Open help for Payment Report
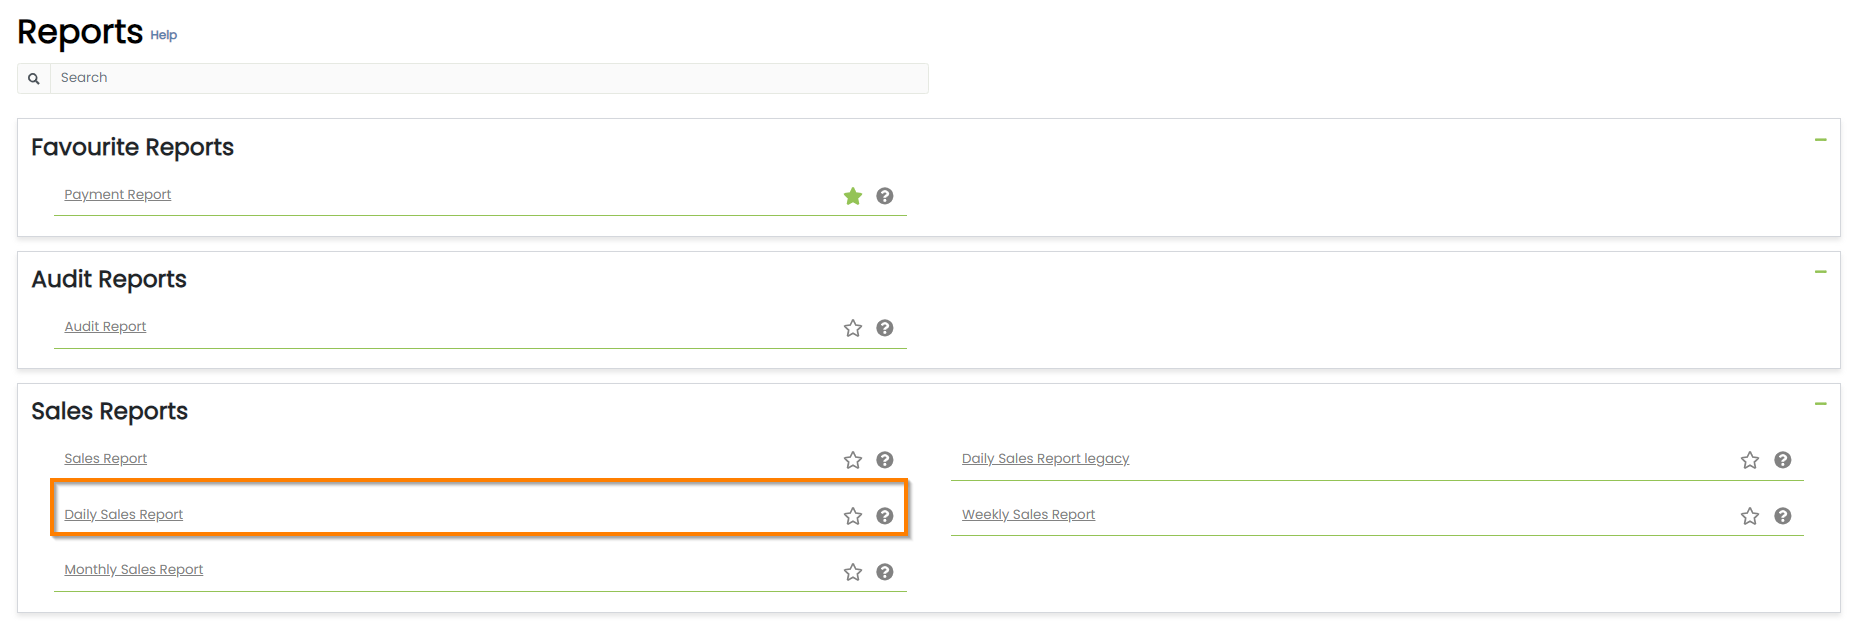The image size is (1853, 621). point(885,196)
